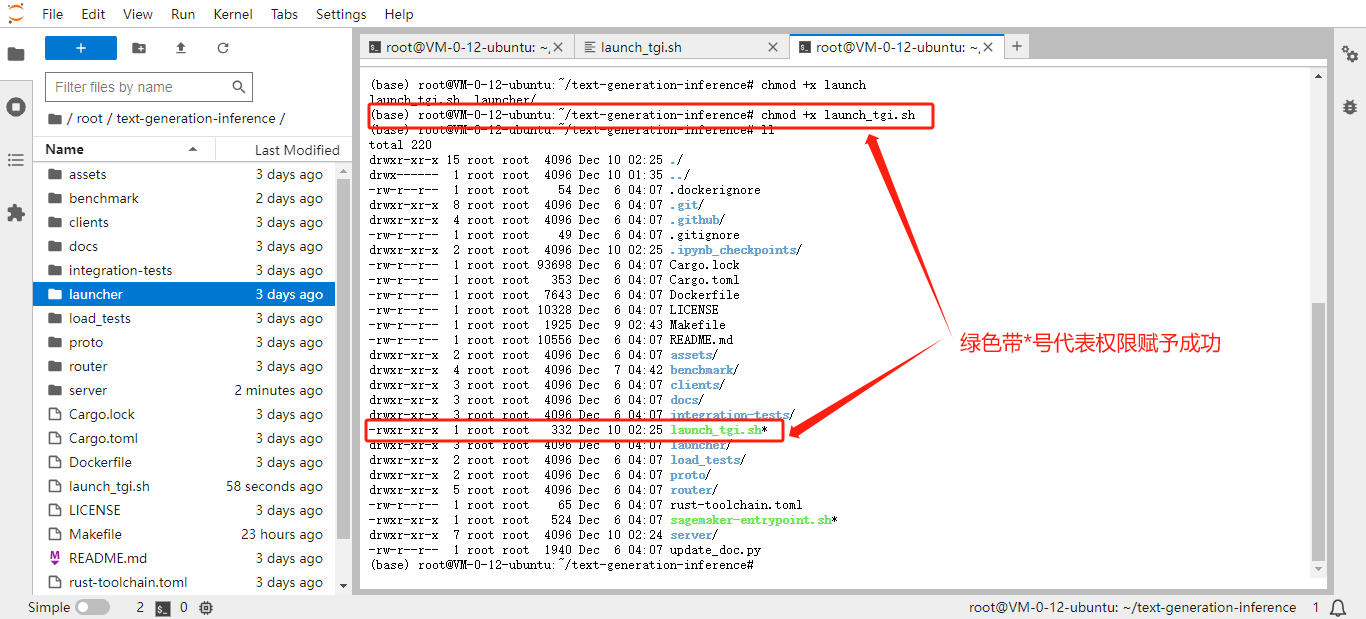Add a new tab with plus button
This screenshot has width=1366, height=619.
pos(1017,46)
